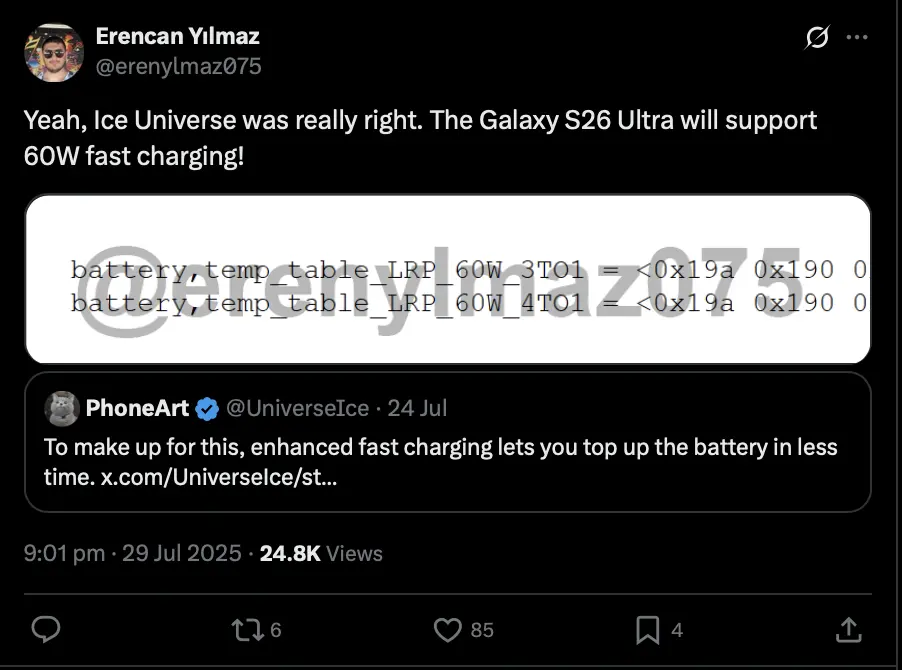Bookmark this post
902x670 pixels.
[647, 629]
